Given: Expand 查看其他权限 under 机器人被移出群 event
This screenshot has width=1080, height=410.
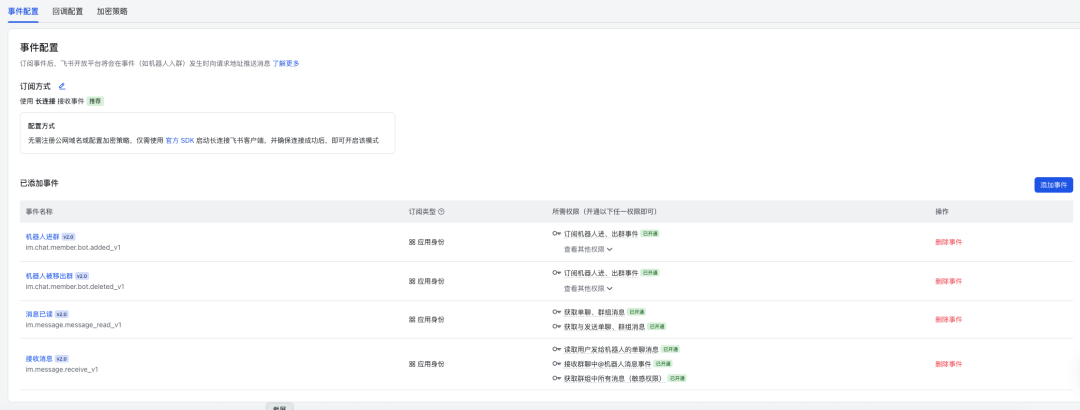Looking at the screenshot, I should pos(588,288).
